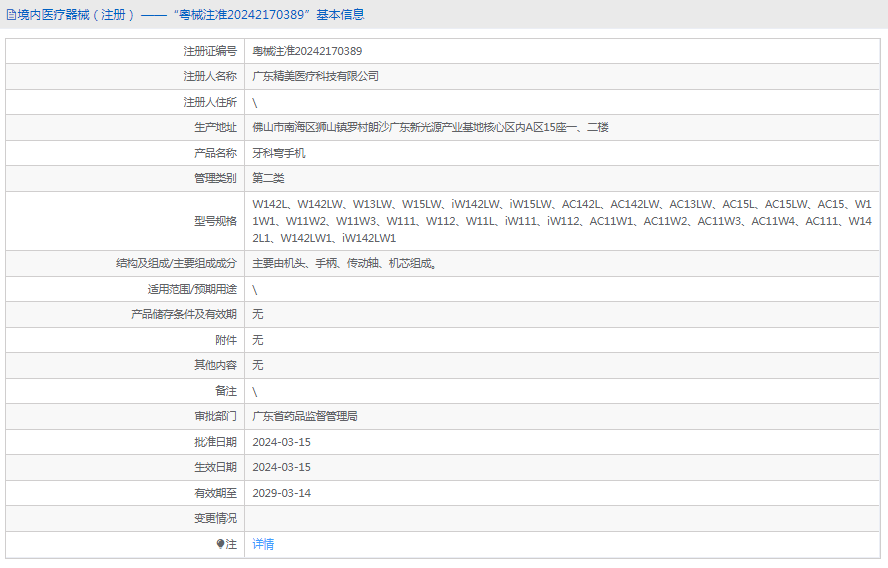The image size is (888, 568).
Task: Click the page title 境内医疗器械（注册）
Action: (x=76, y=15)
